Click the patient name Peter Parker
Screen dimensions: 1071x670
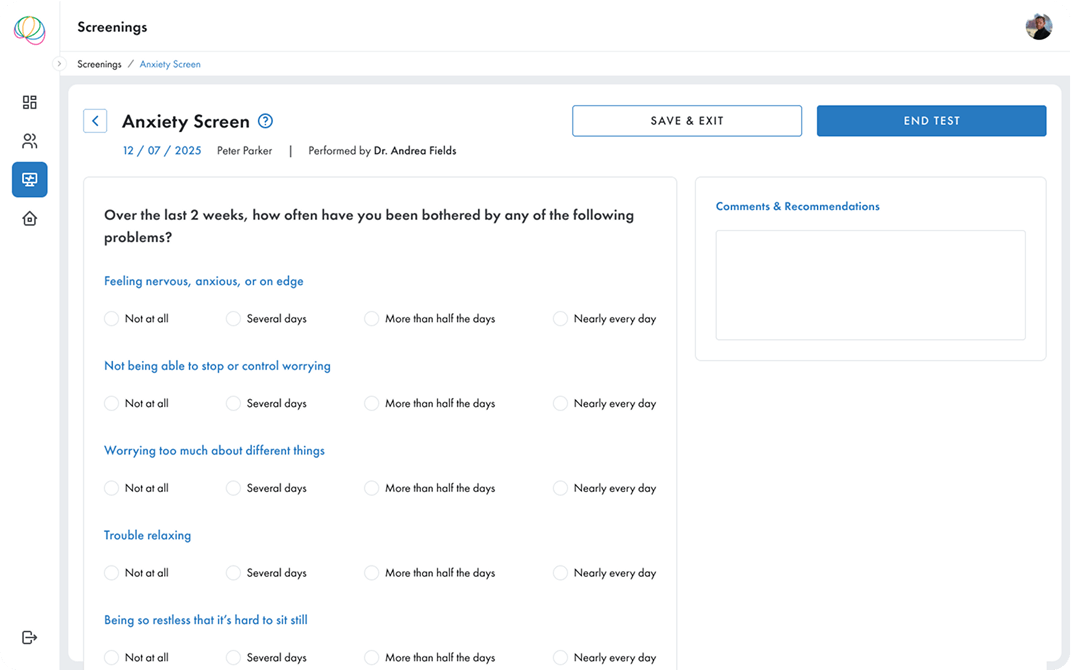tap(245, 150)
